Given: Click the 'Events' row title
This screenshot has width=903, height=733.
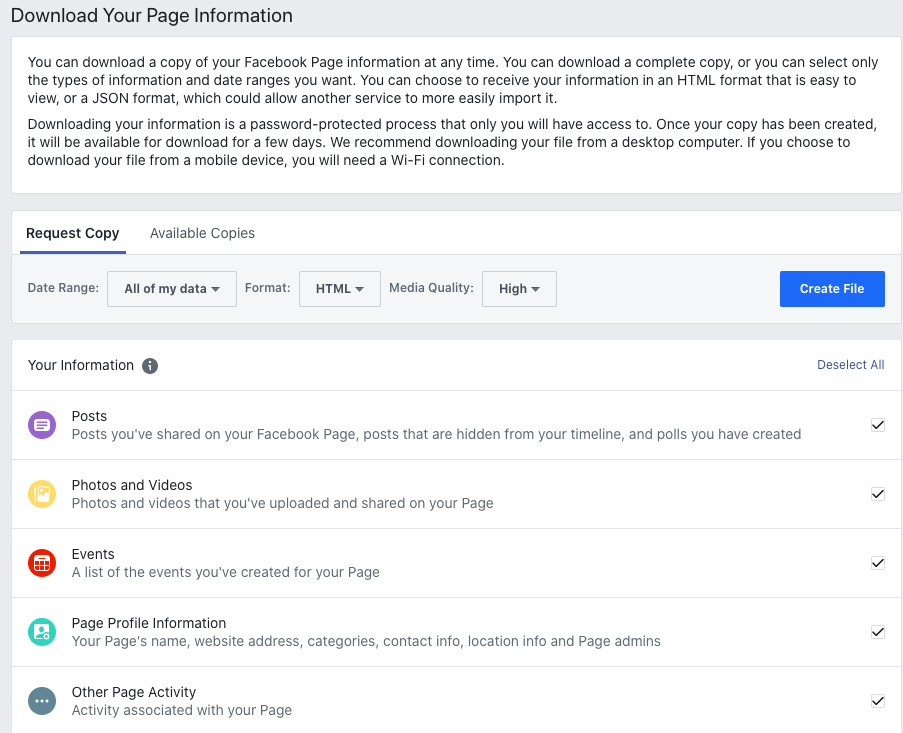Looking at the screenshot, I should click(93, 555).
